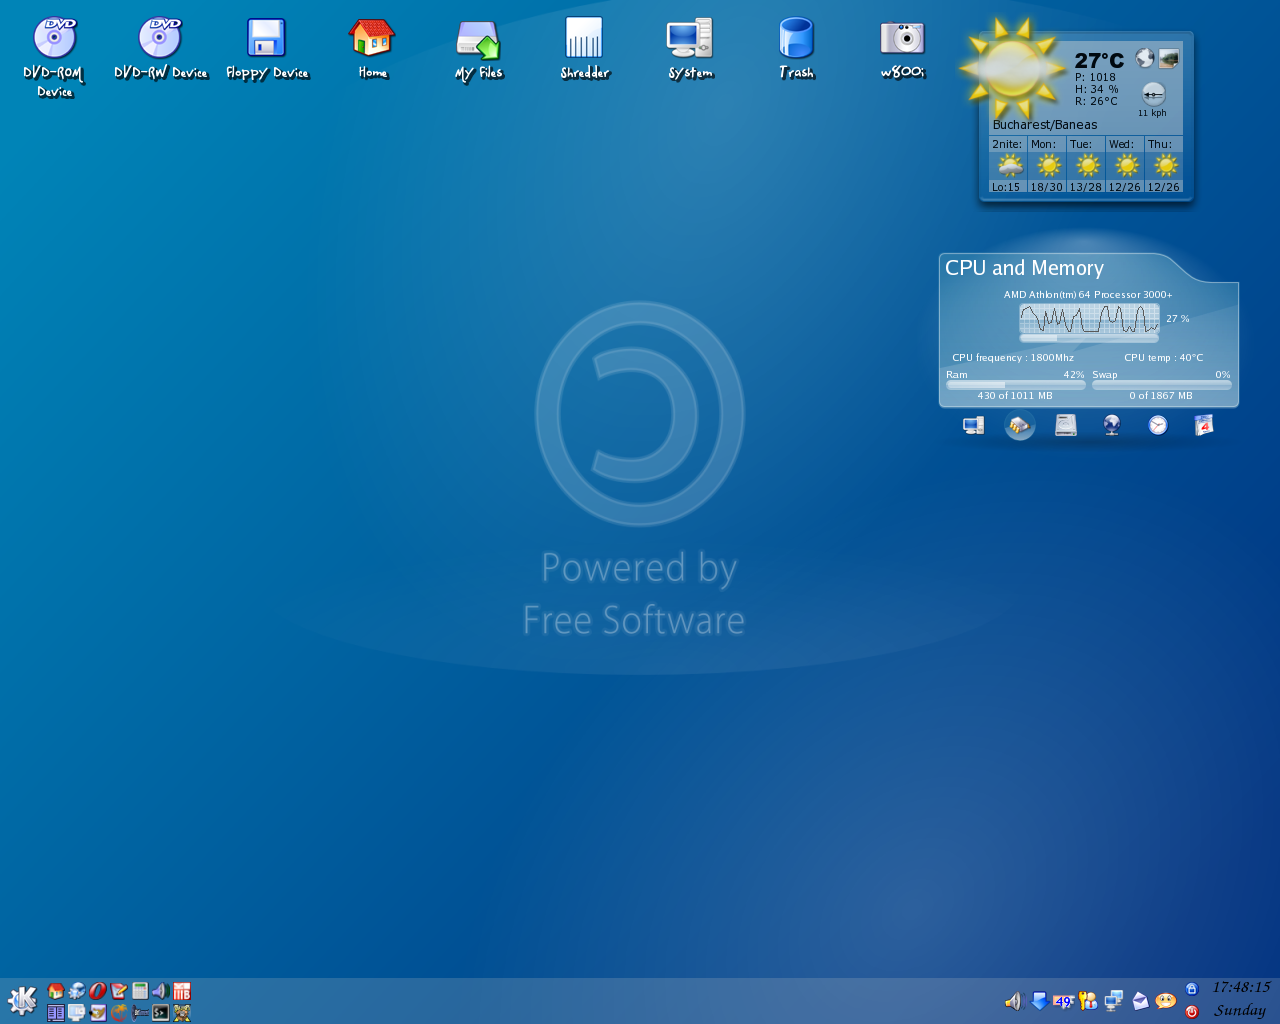This screenshot has width=1280, height=1024.
Task: Open the KDE K menu
Action: [22, 1000]
